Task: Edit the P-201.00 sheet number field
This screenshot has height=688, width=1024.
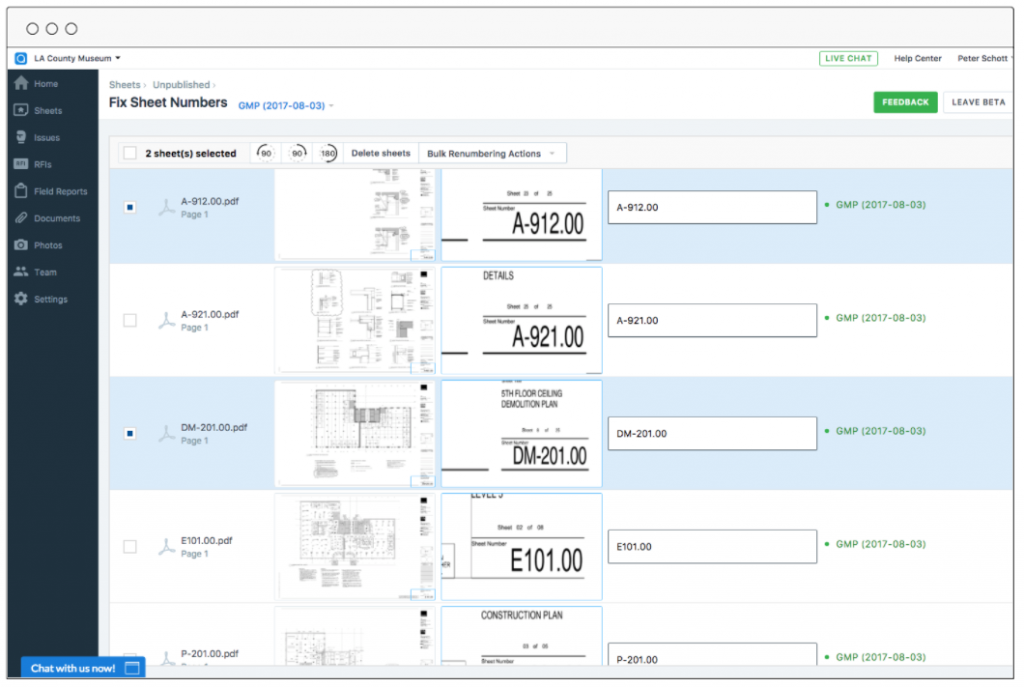Action: click(x=712, y=655)
